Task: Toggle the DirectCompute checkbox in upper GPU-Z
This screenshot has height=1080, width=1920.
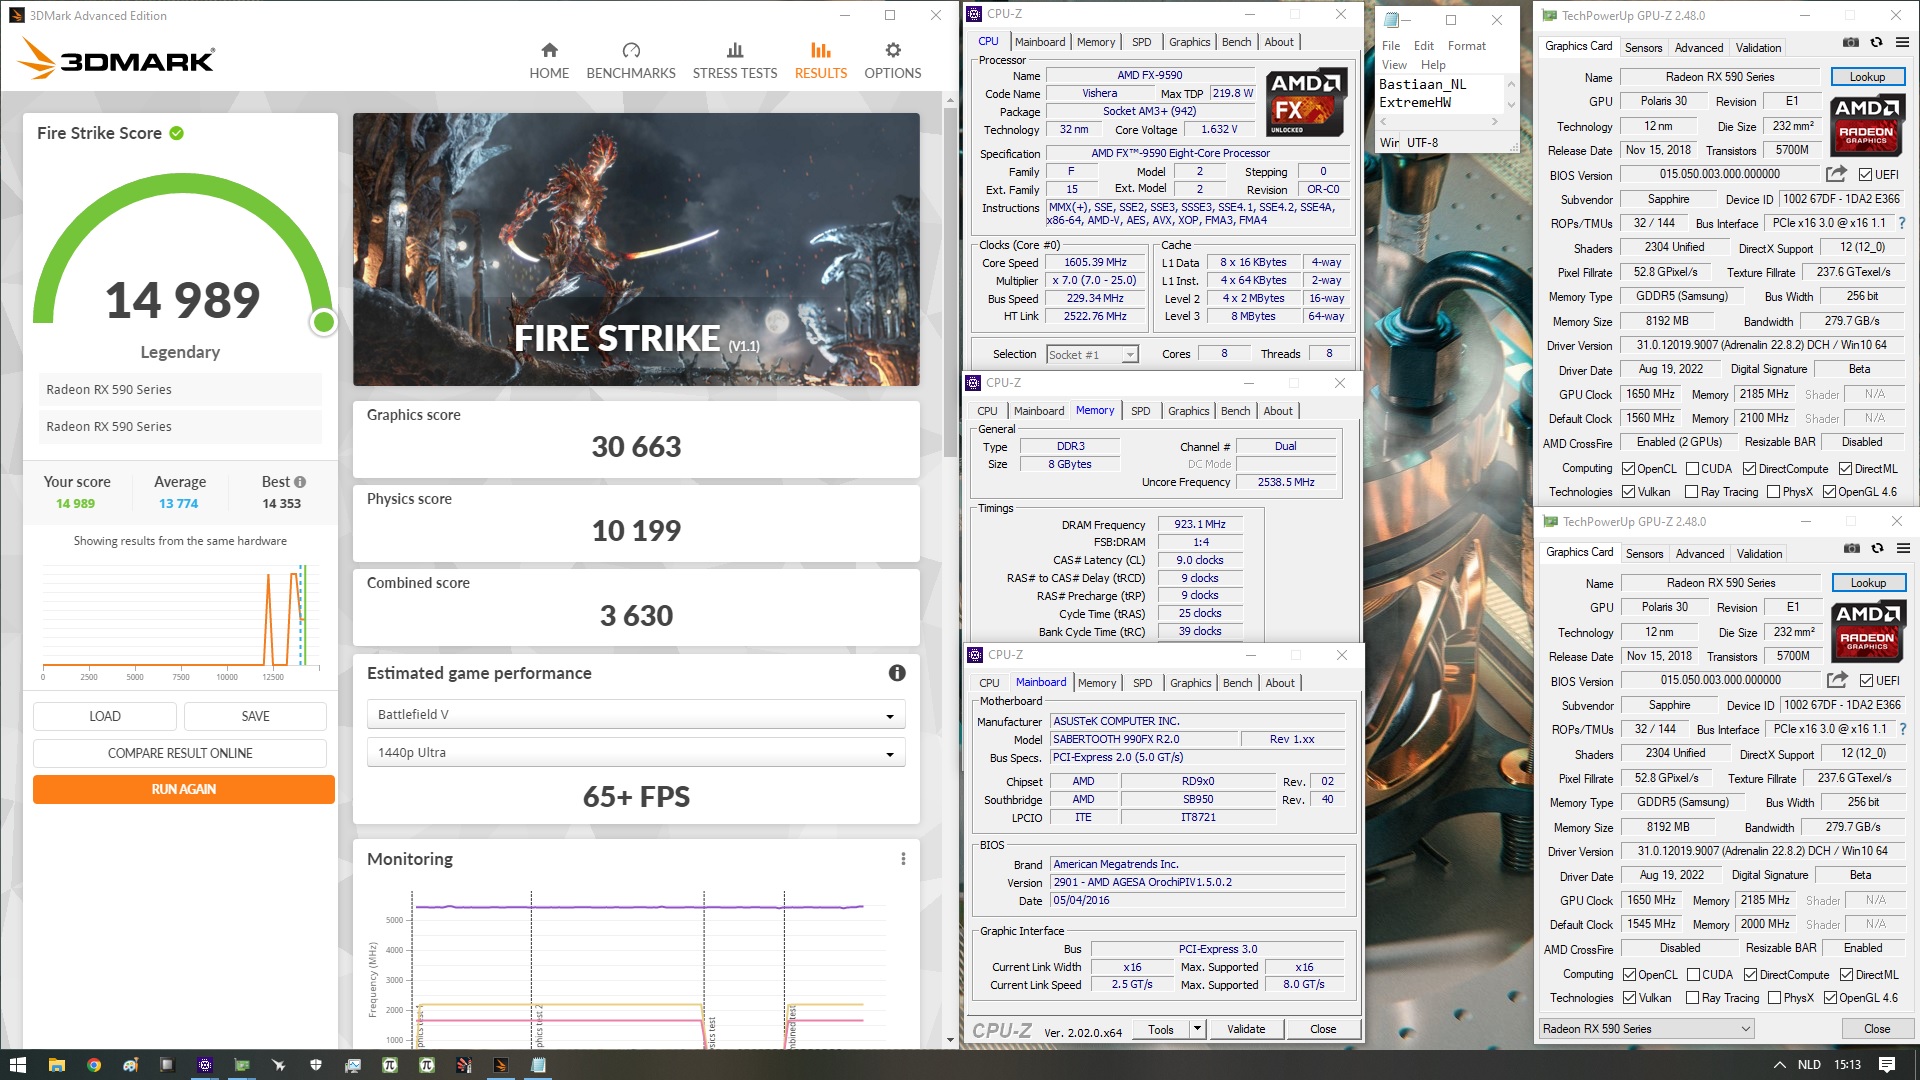Action: point(1750,469)
